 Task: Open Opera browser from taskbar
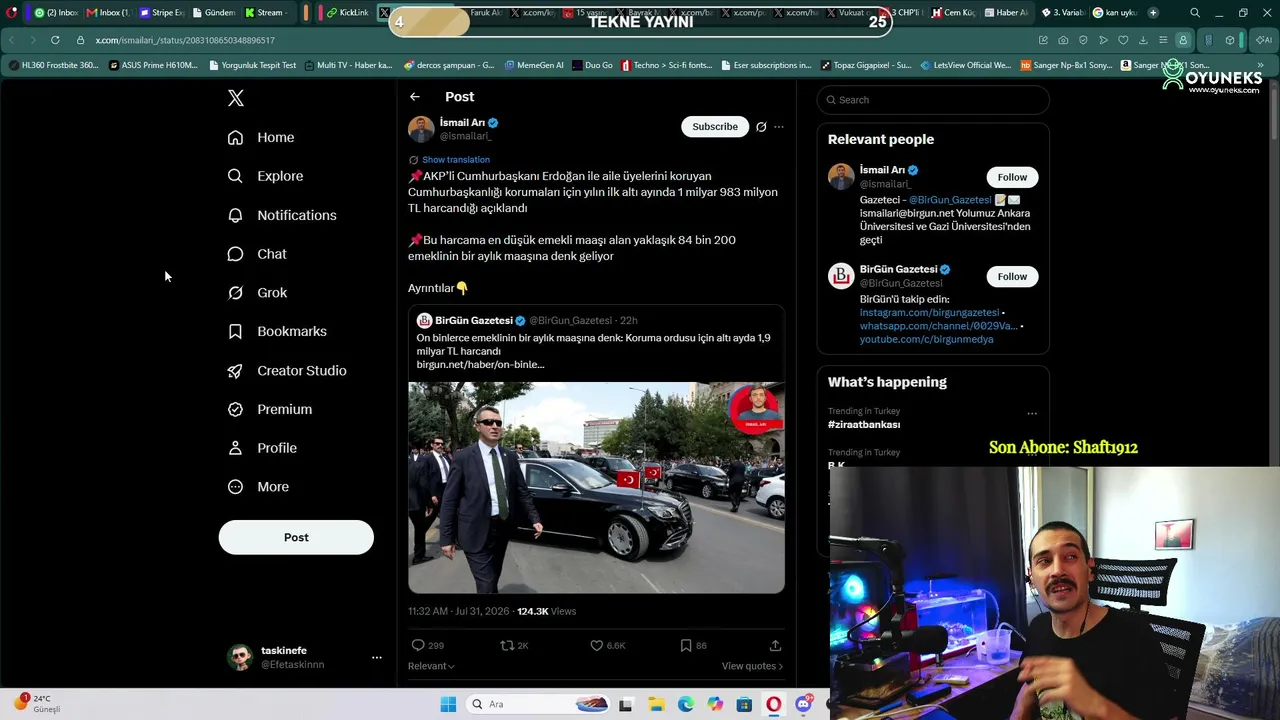pyautogui.click(x=774, y=705)
